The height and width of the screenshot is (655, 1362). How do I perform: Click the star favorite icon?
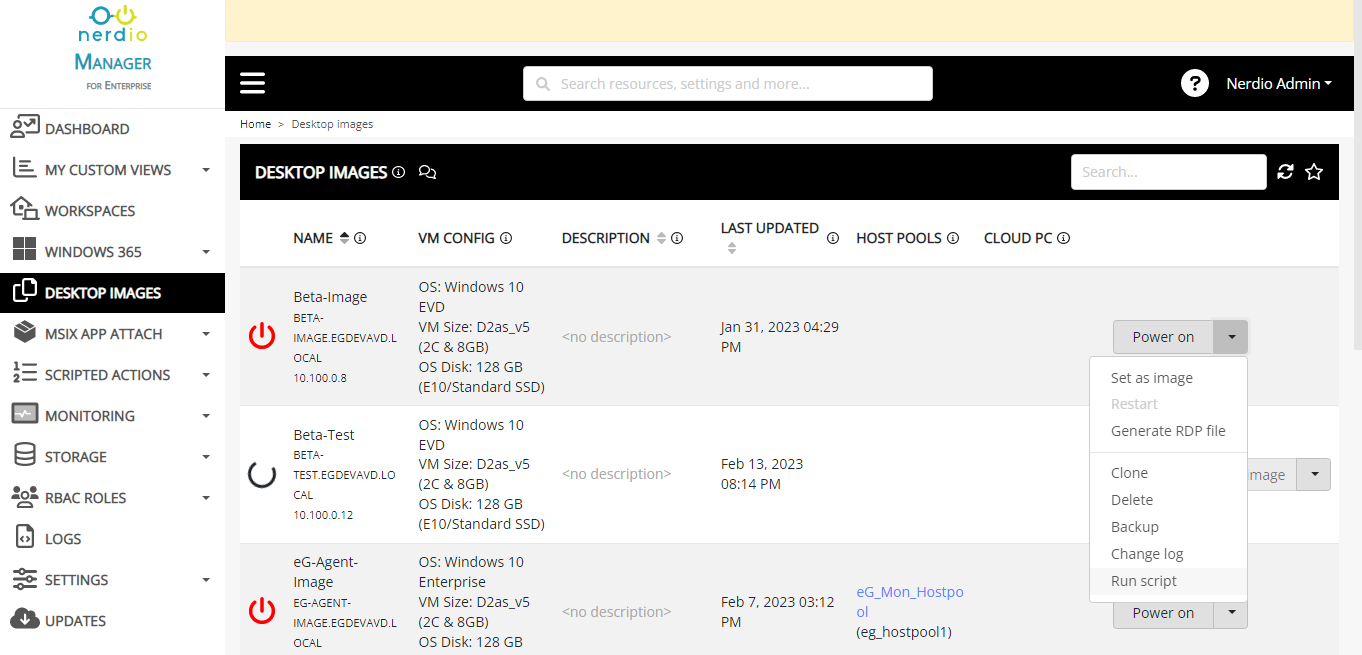[x=1314, y=172]
